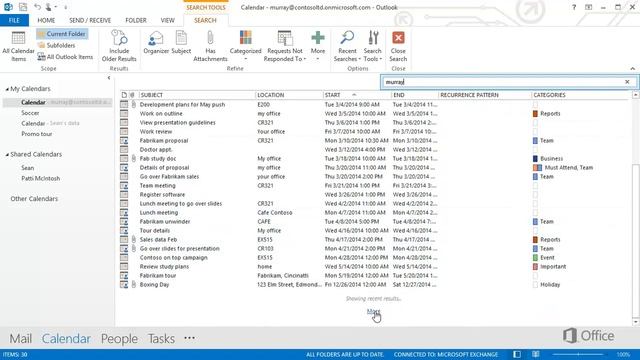Switch to Mail in navigation bar
The height and width of the screenshot is (360, 640).
click(x=20, y=338)
